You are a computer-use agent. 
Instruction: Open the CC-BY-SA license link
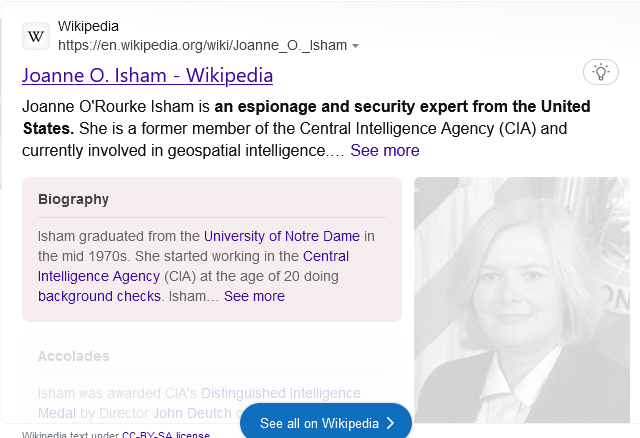[166, 434]
